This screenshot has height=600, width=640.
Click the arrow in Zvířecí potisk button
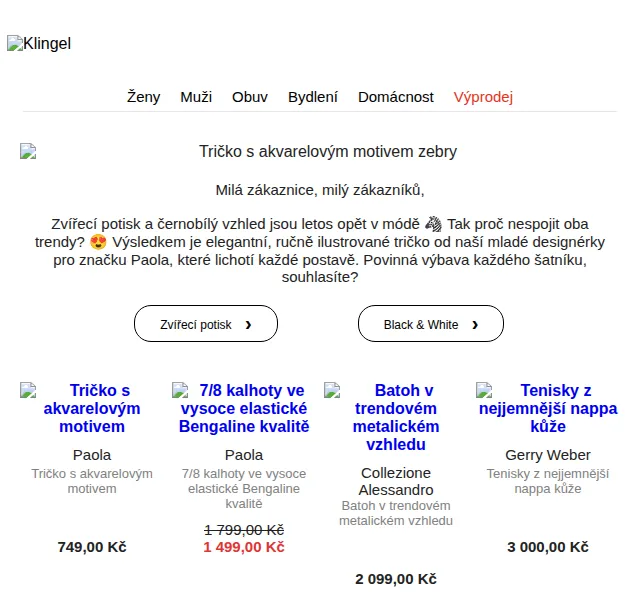(x=248, y=325)
